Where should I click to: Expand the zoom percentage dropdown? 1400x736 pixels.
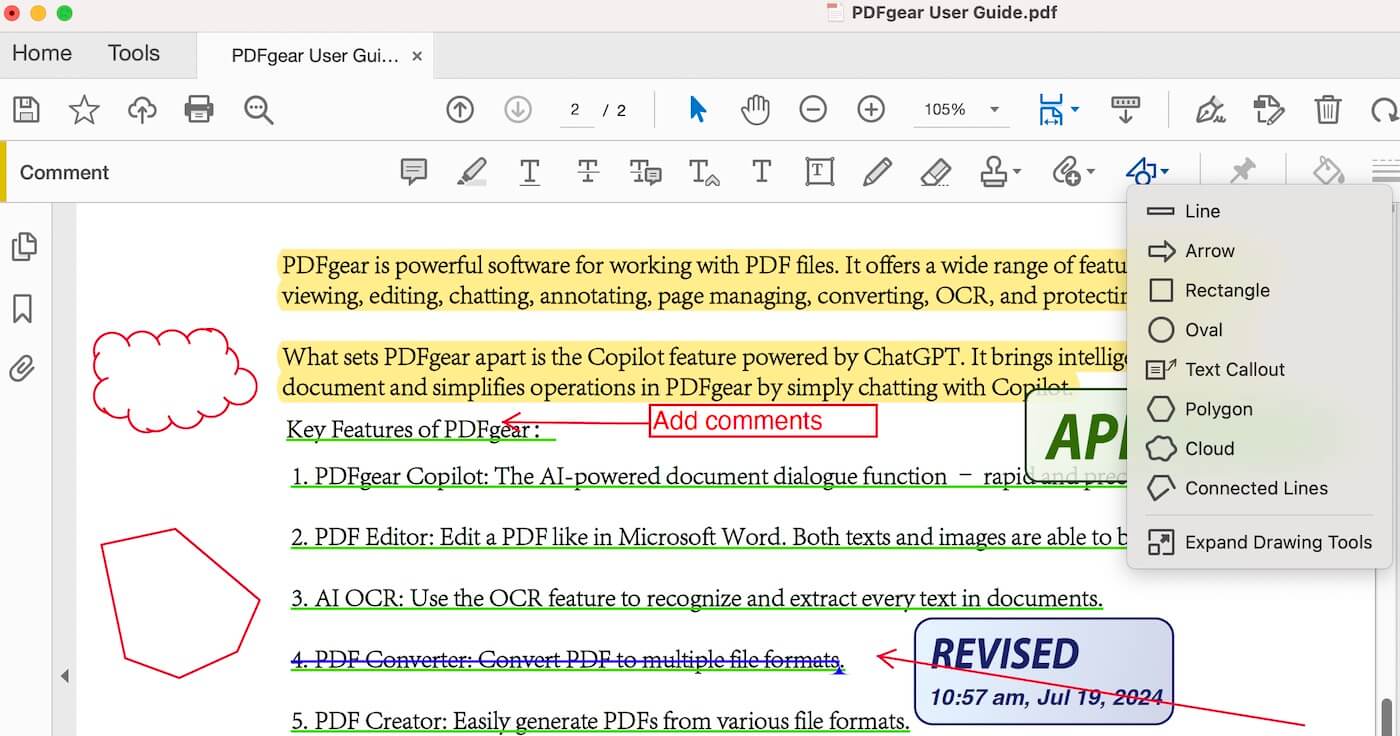[993, 110]
